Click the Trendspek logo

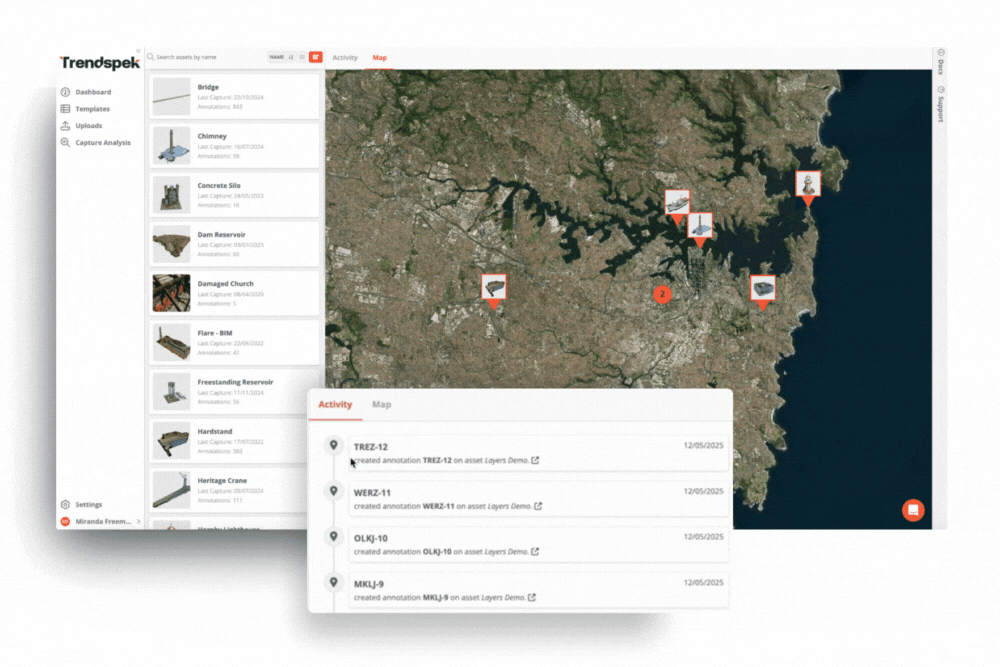tap(99, 62)
